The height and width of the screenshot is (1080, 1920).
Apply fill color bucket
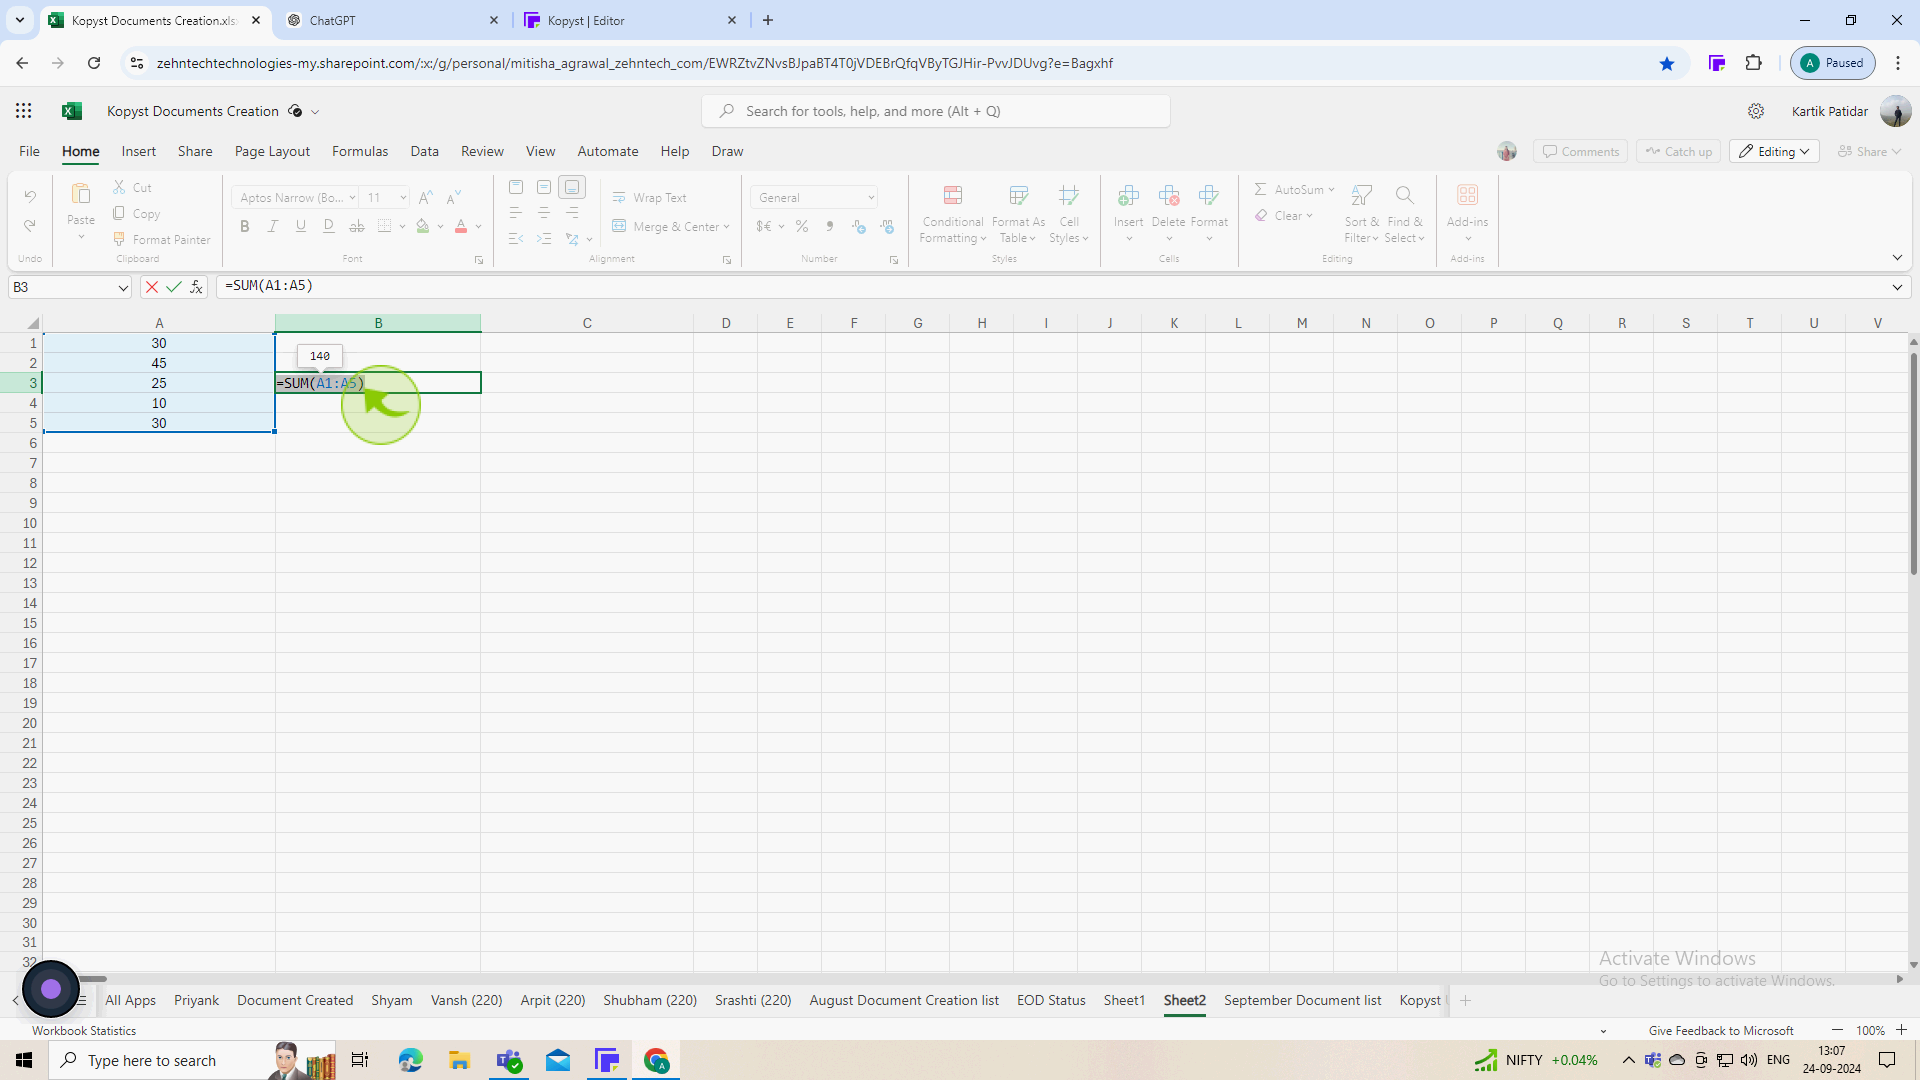pos(423,227)
